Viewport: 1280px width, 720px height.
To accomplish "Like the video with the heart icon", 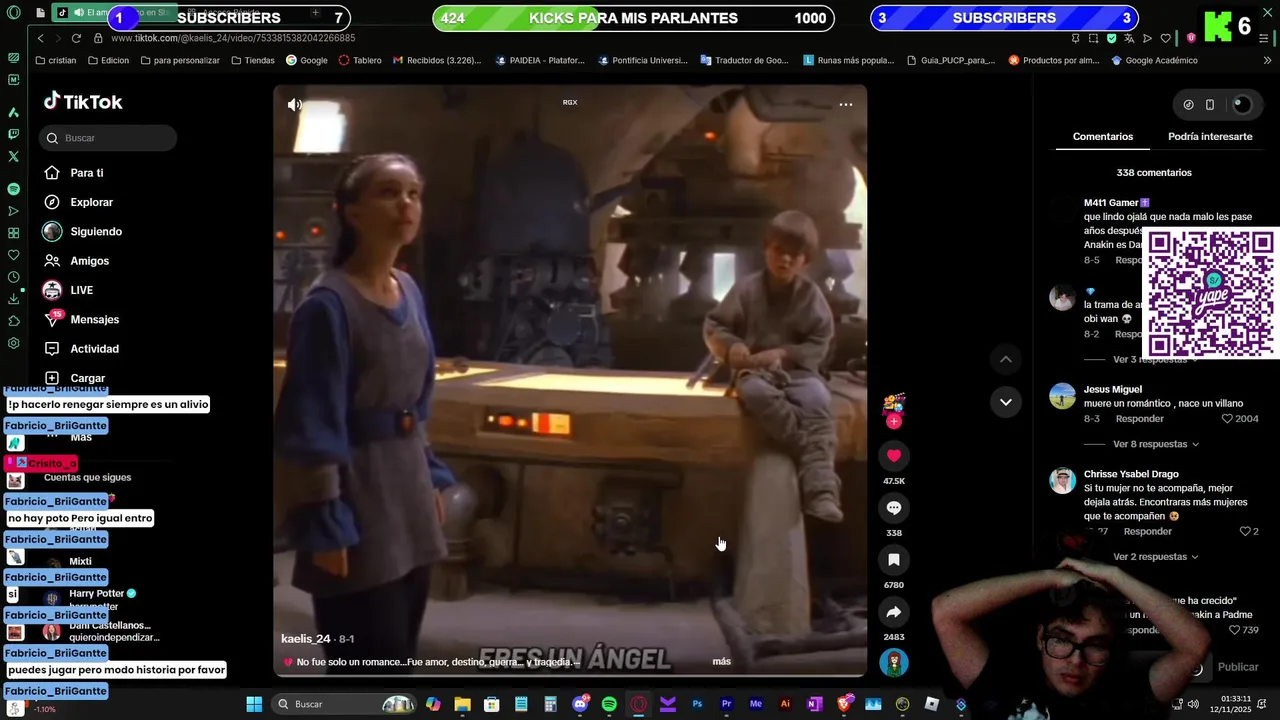I will tap(894, 456).
